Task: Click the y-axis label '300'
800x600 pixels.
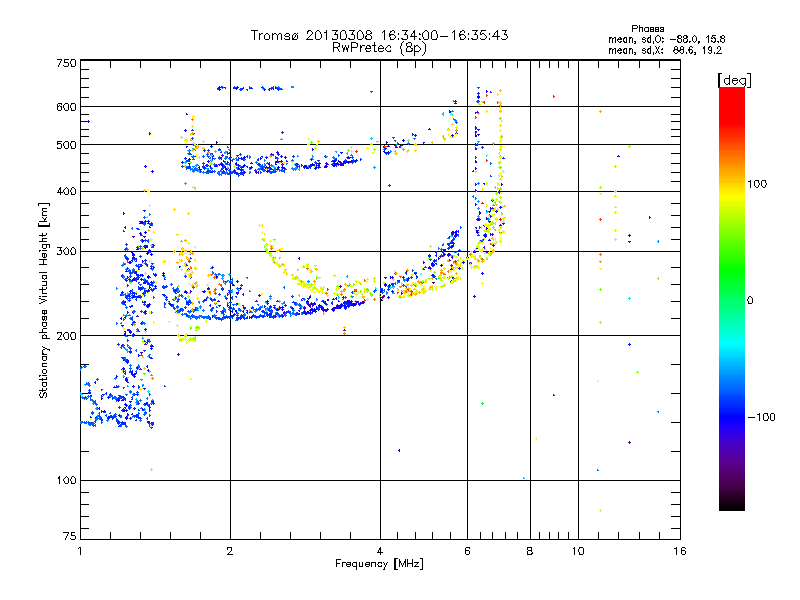Action: click(66, 252)
